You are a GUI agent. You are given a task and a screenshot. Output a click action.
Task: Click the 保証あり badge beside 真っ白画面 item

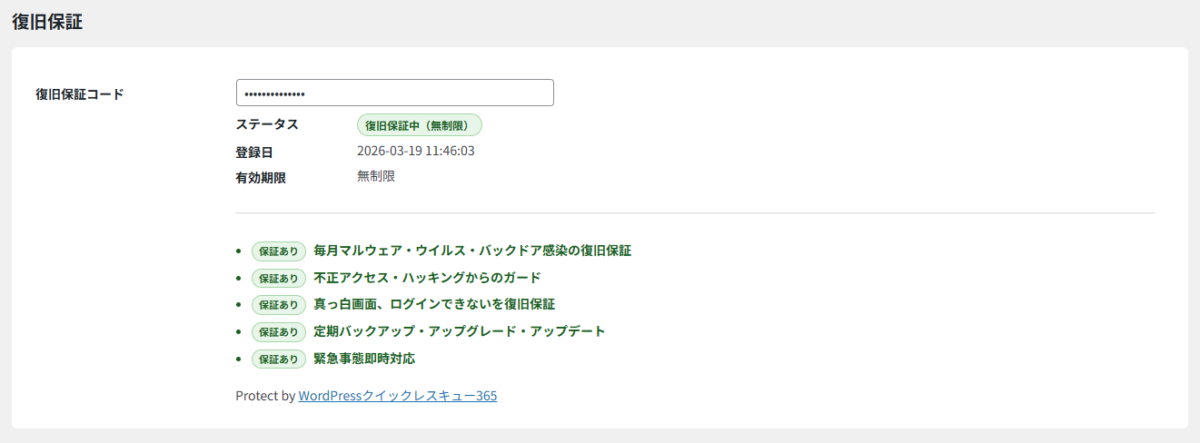pyautogui.click(x=279, y=305)
